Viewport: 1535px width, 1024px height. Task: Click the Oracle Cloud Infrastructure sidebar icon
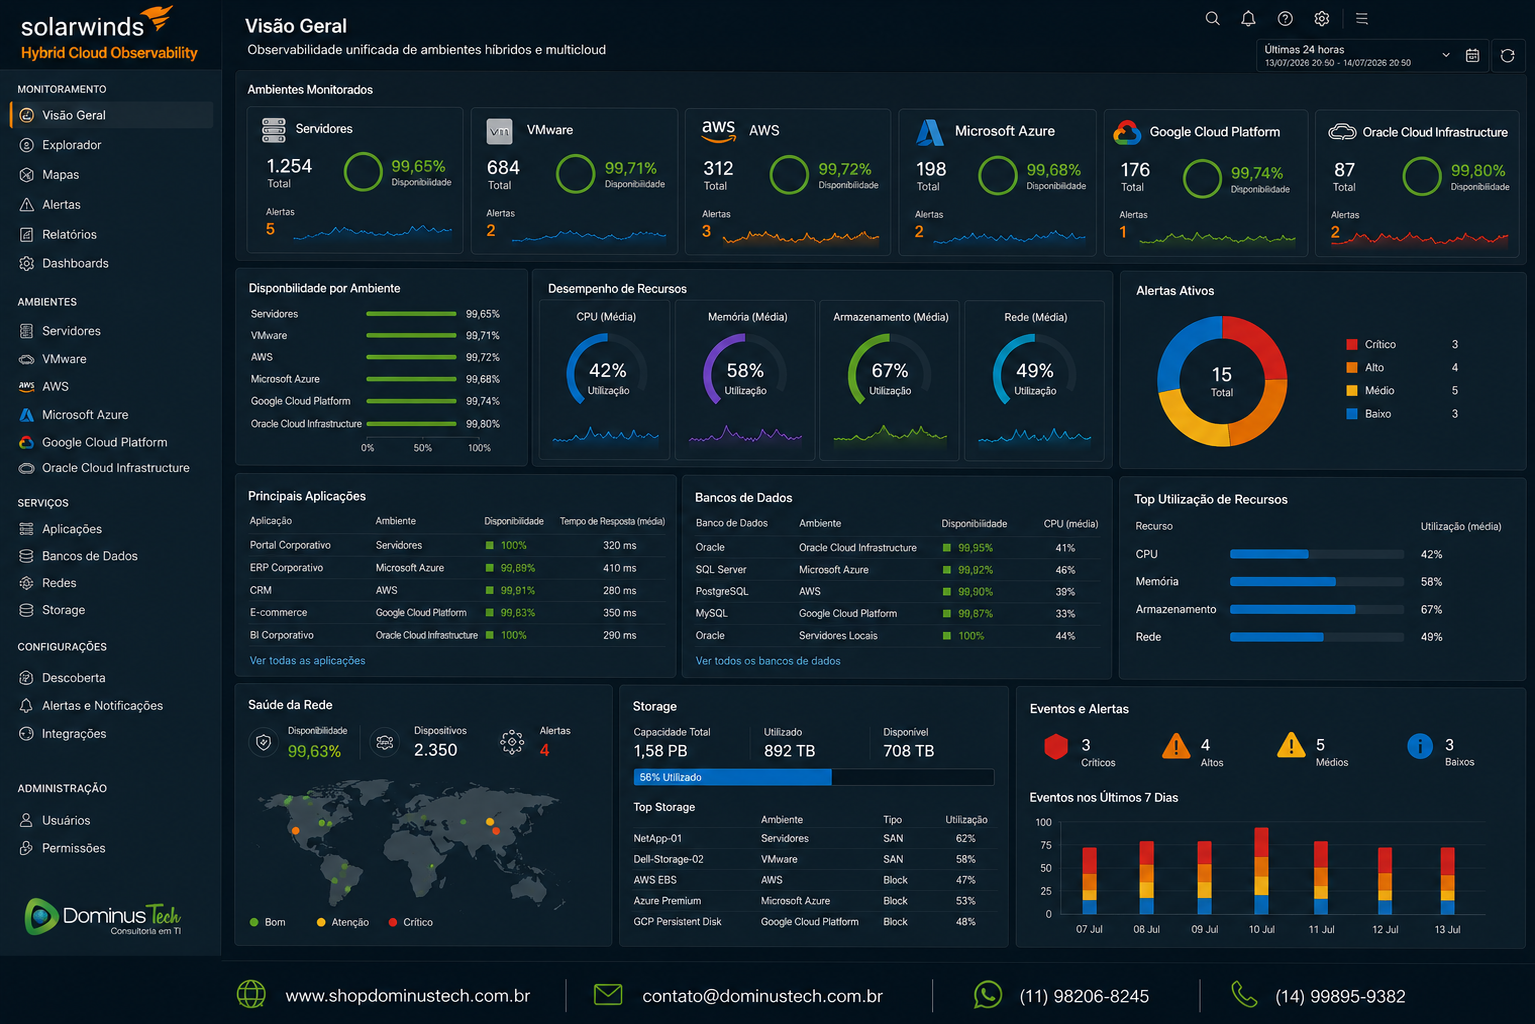[27, 468]
